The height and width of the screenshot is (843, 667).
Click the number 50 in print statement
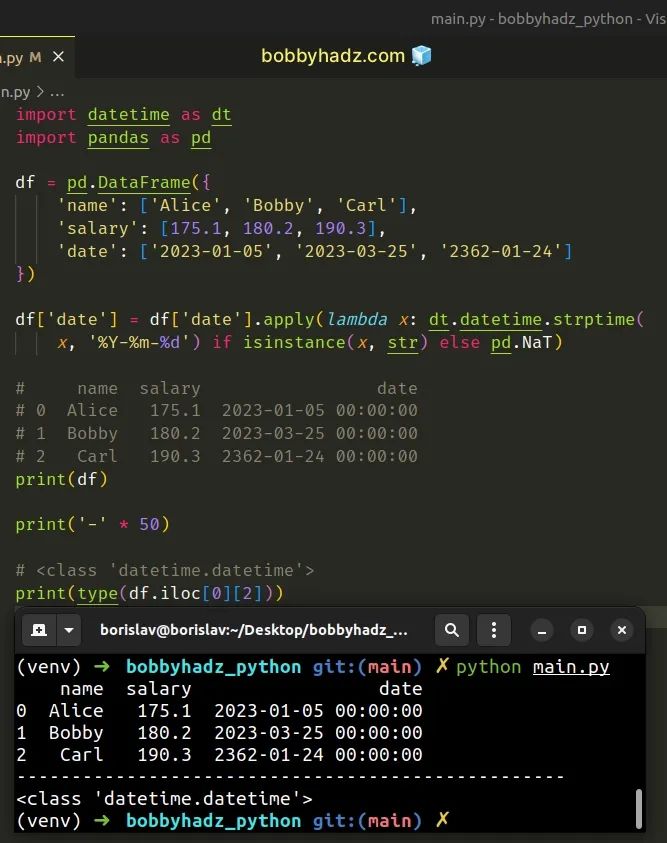click(x=149, y=524)
